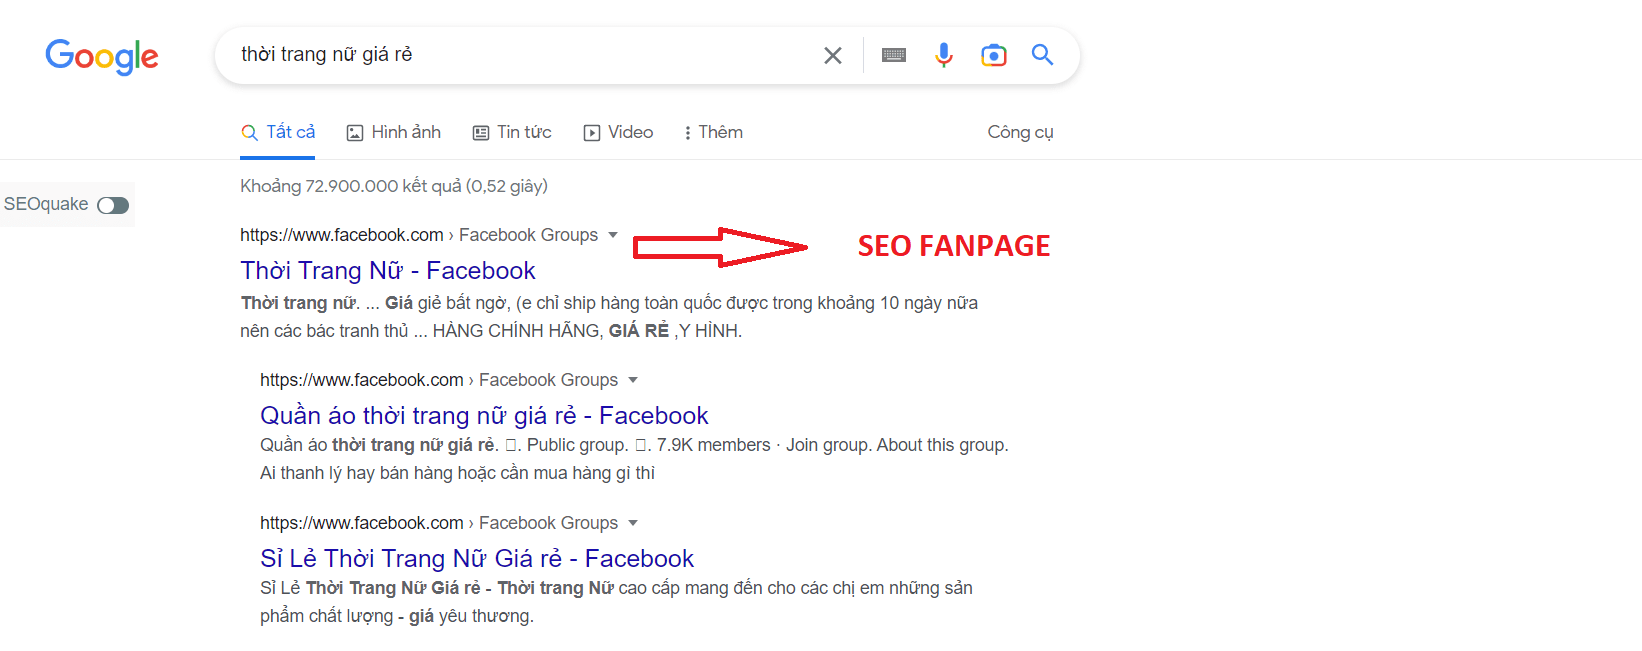Expand dropdown arrow for Quần áo result URL

(x=633, y=380)
